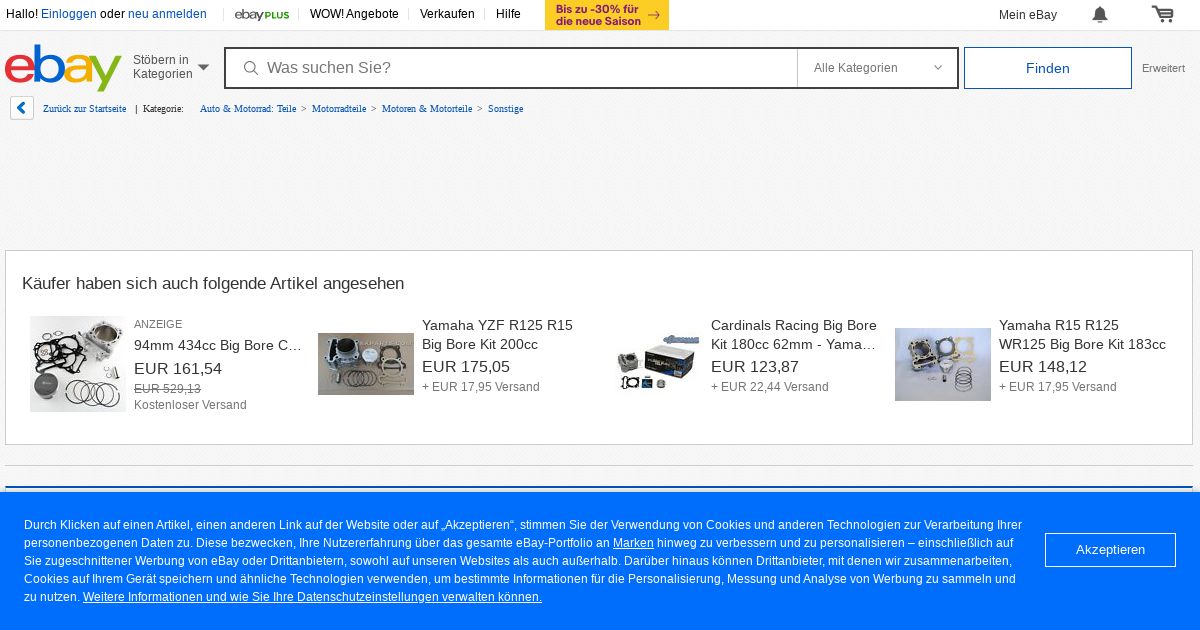The height and width of the screenshot is (630, 1200).
Task: Open the Yamaha YZF R125 R15 thumbnail
Action: (366, 364)
